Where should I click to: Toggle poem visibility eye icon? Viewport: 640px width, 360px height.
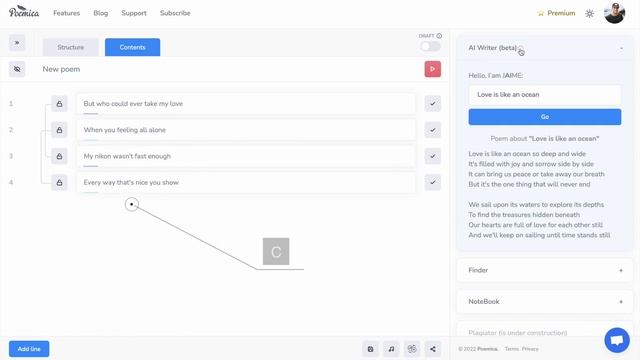17,69
